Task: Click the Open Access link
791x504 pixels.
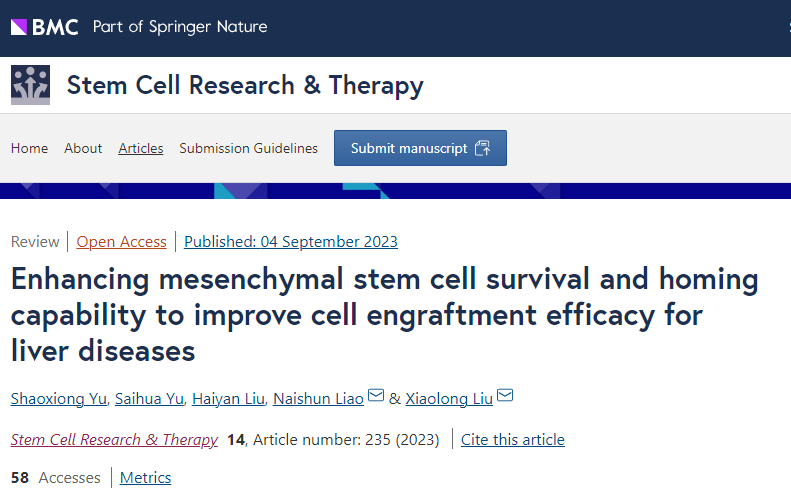Action: [x=121, y=241]
